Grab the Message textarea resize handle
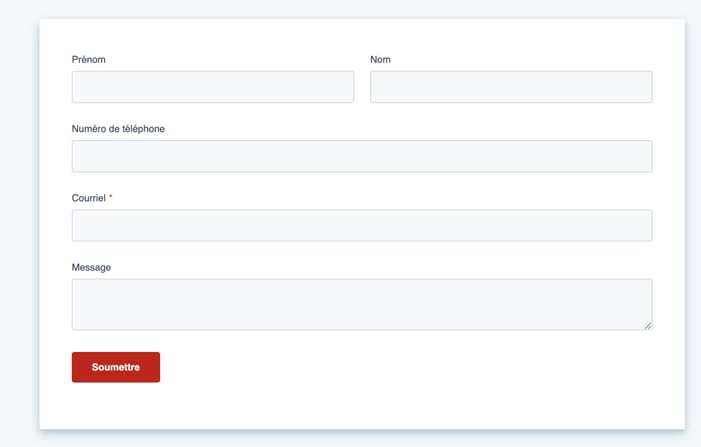The image size is (701, 447). coord(648,326)
